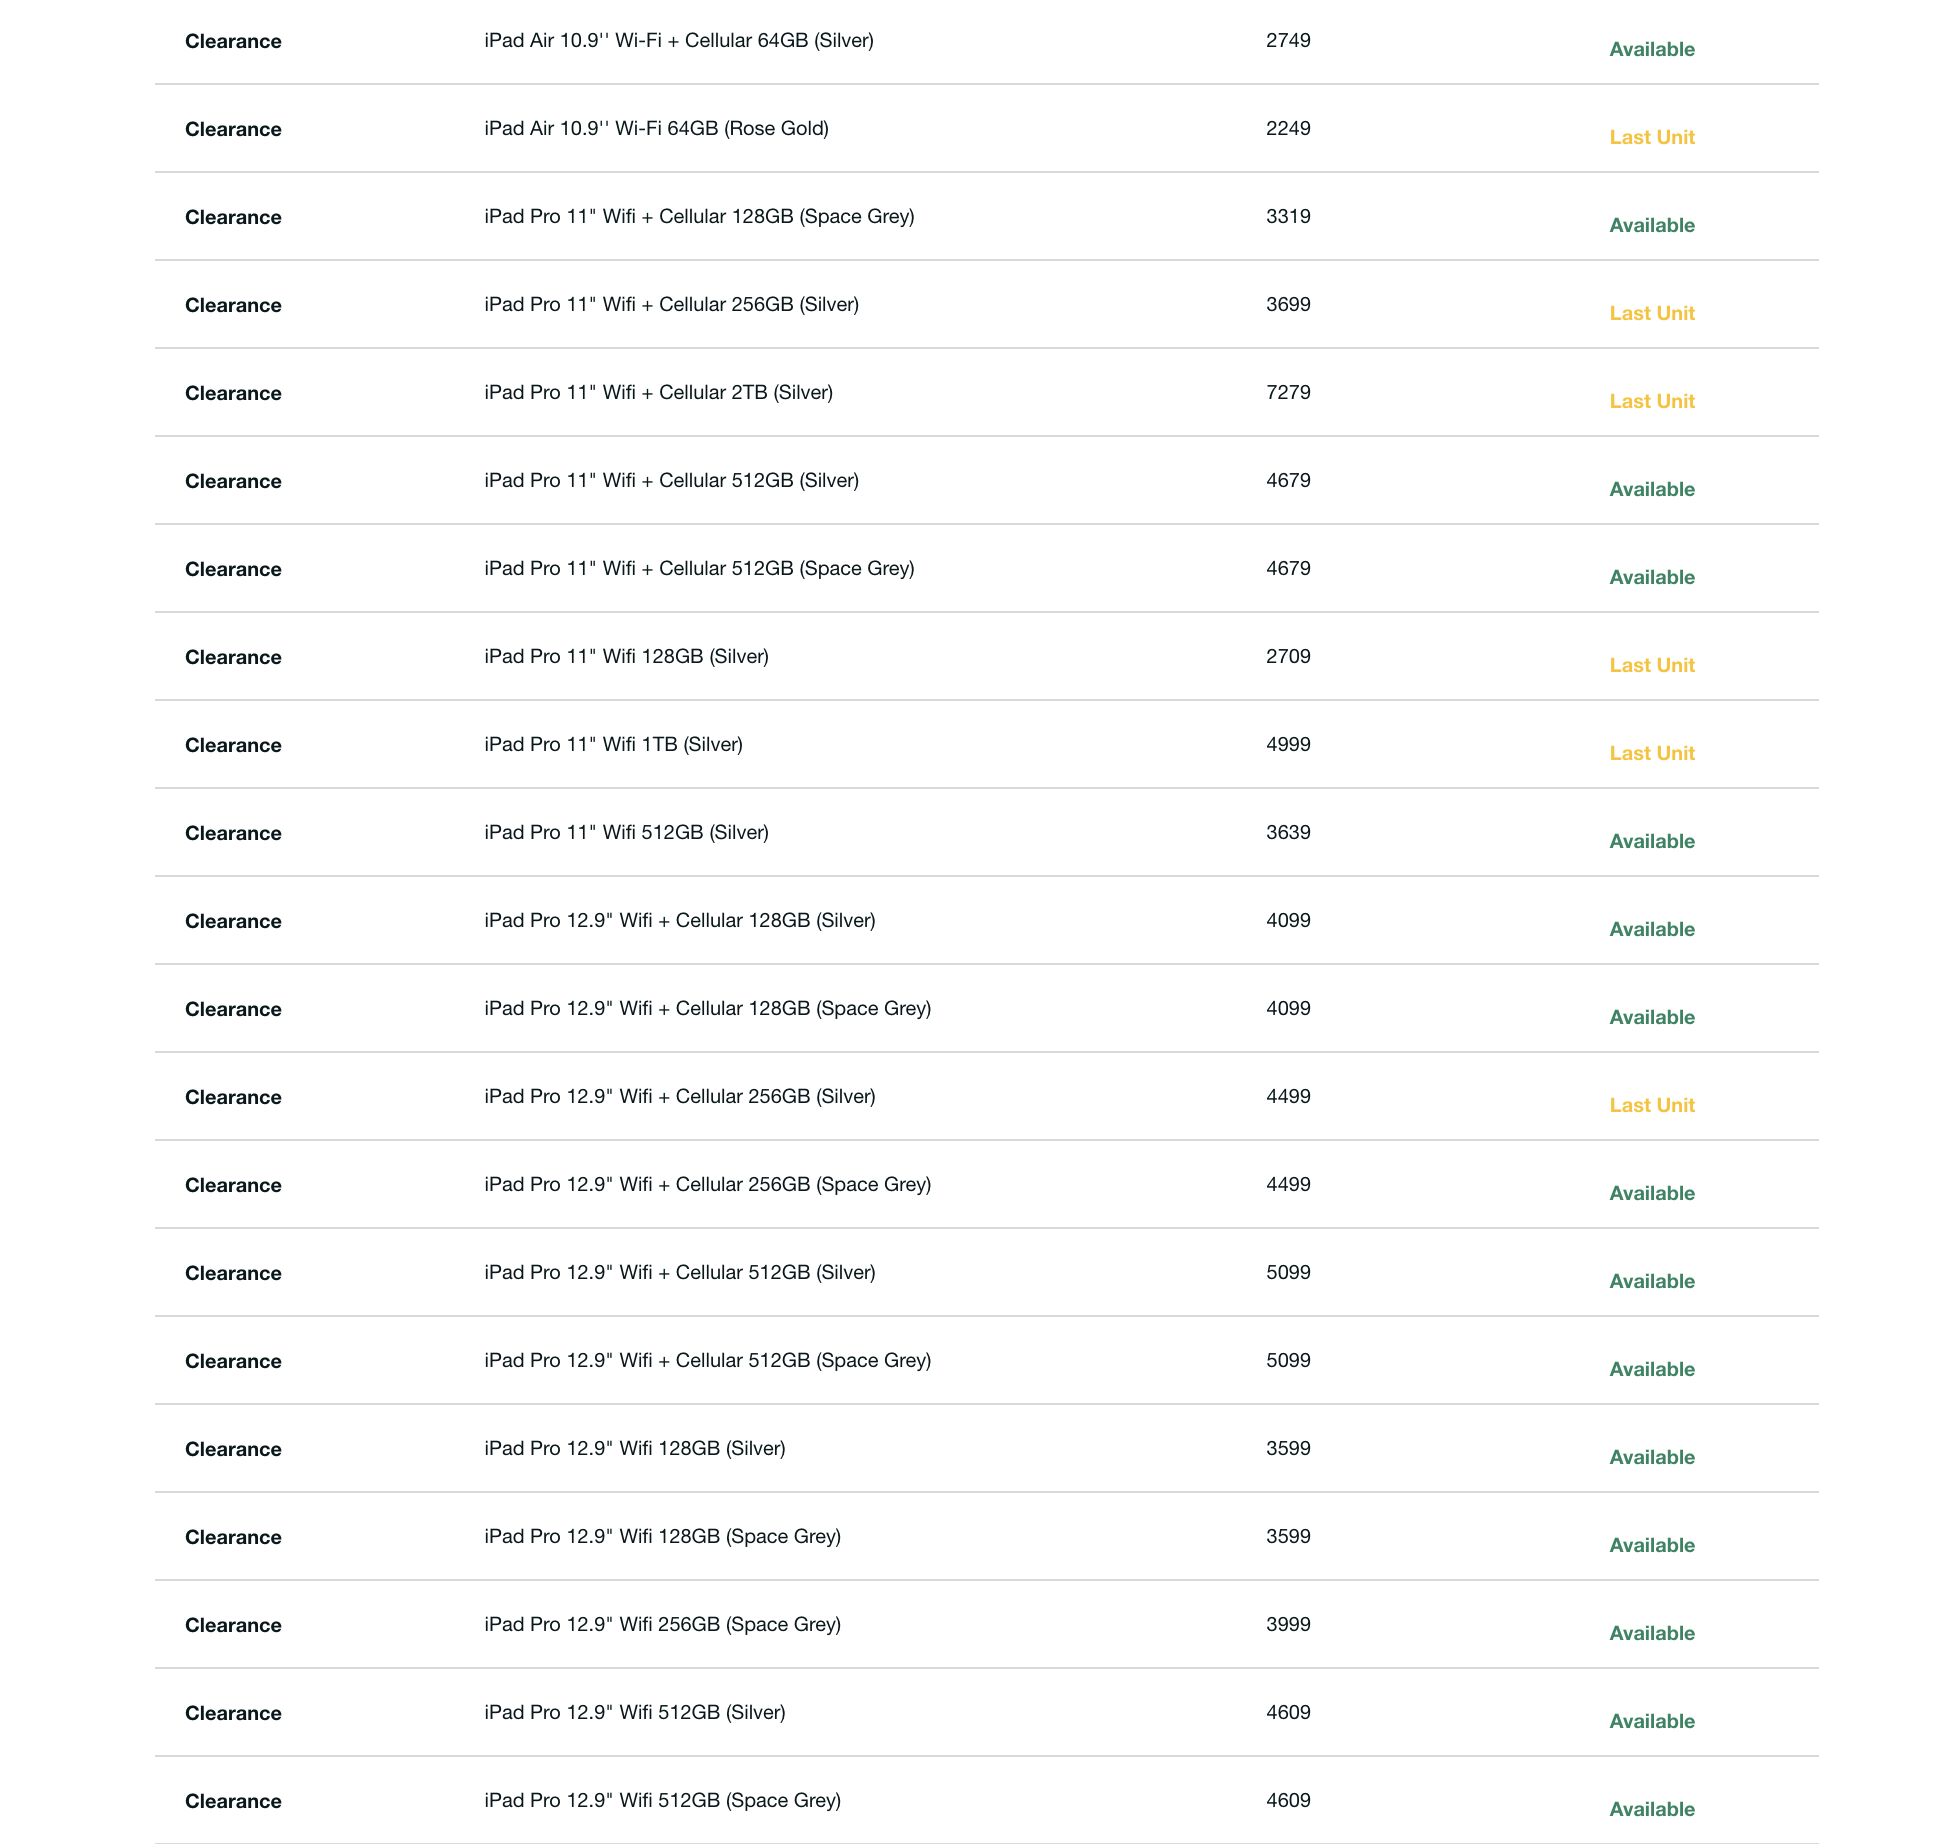Open iPad Pro 11" Cellular 128GB Space Grey
The image size is (1960, 1848).
(x=699, y=217)
